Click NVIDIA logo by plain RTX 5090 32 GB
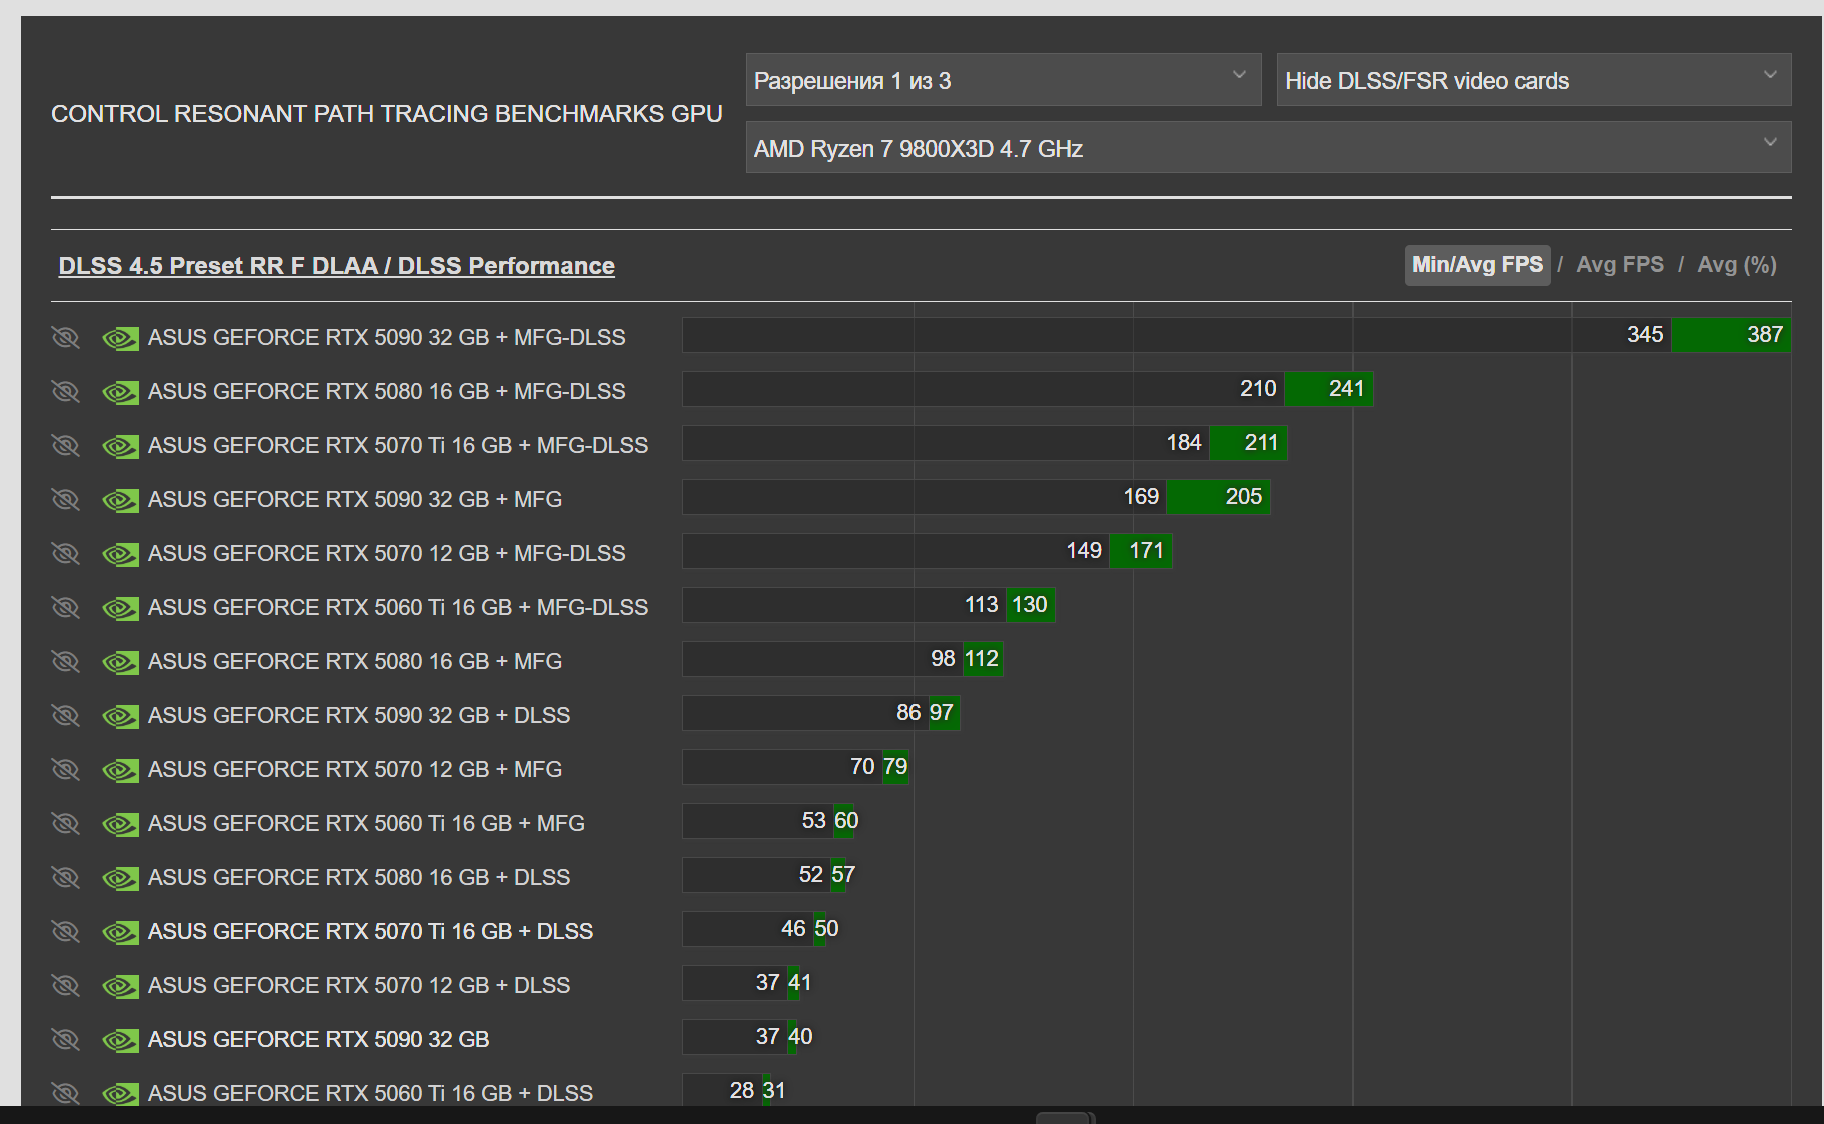 (x=120, y=1041)
